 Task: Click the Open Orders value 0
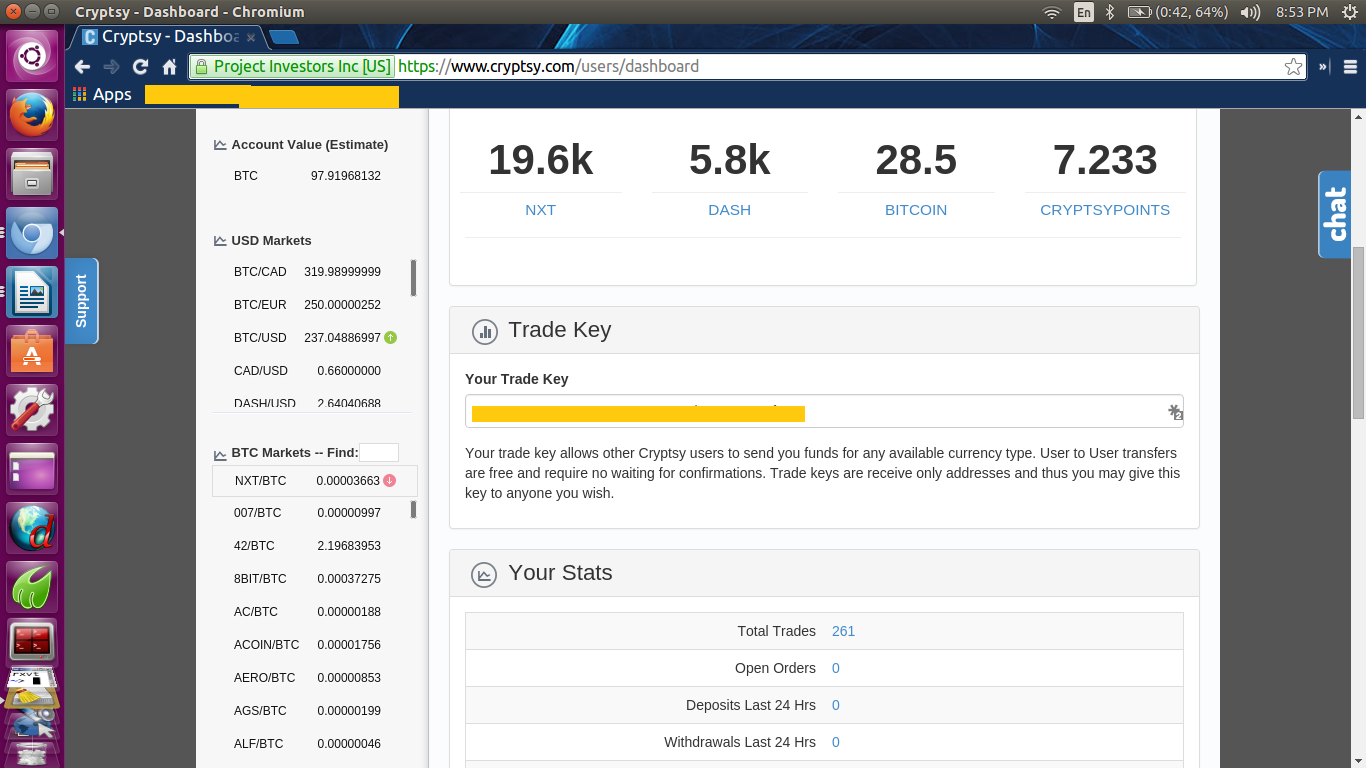pyautogui.click(x=836, y=668)
